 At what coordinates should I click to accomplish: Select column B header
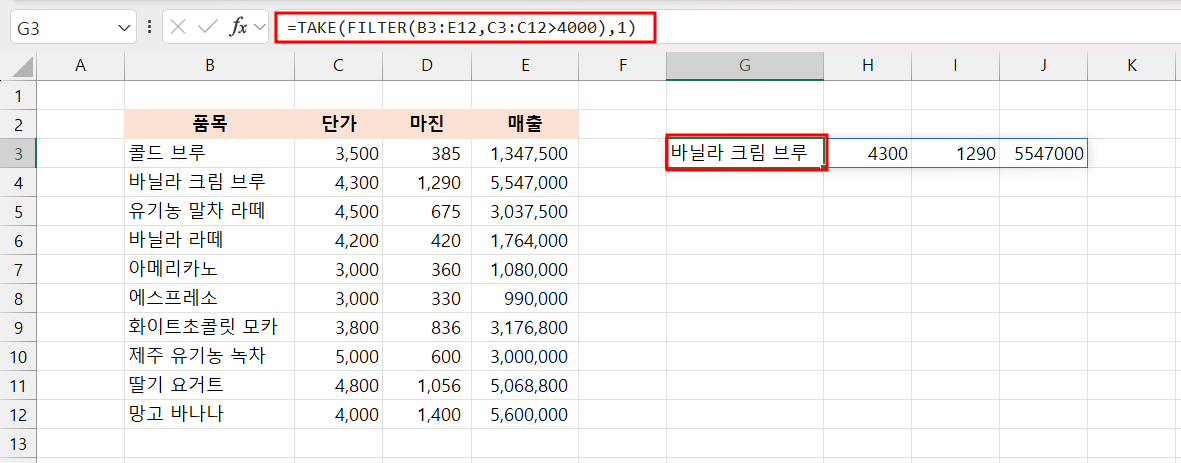coord(209,65)
